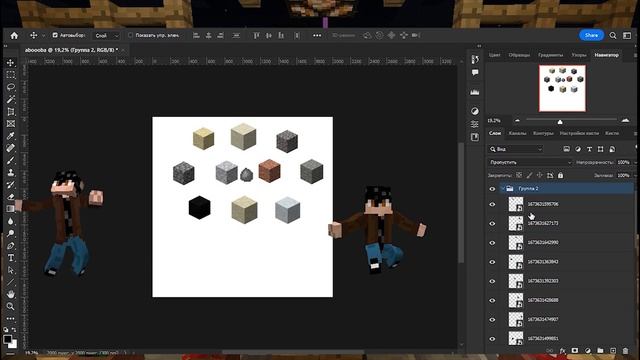Filter layers by type (T) icon
This screenshot has height=360, width=640.
coord(589,149)
